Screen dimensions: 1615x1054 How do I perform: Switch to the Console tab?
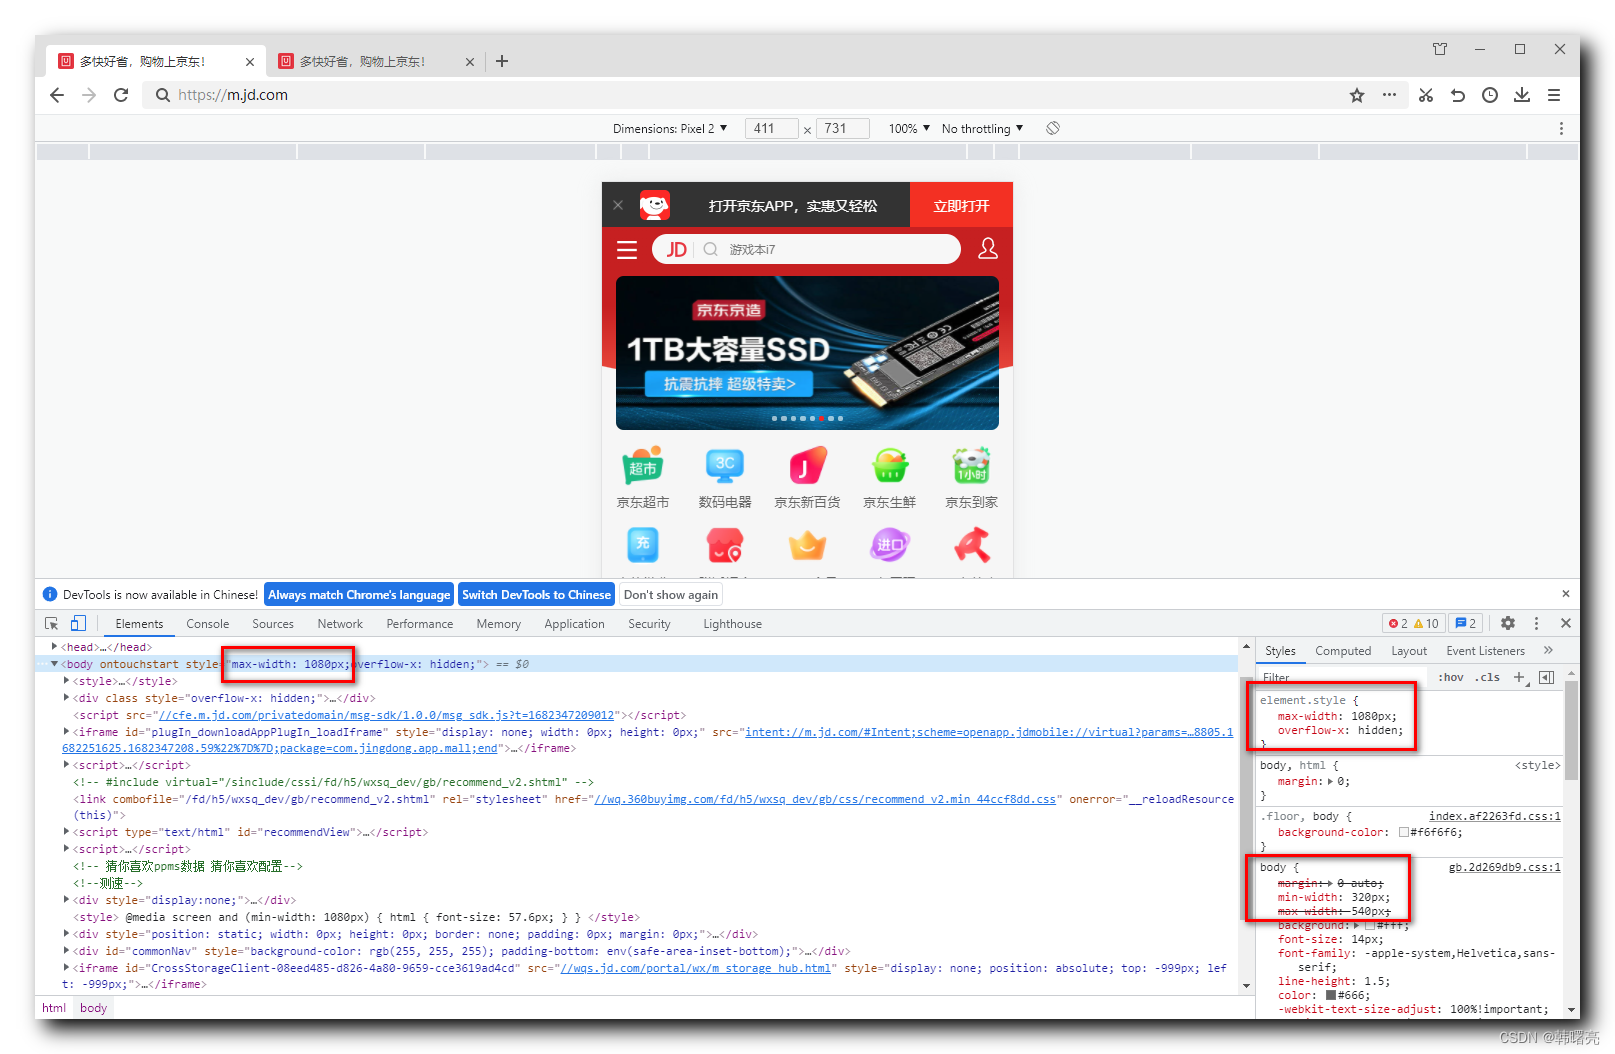[x=207, y=623]
